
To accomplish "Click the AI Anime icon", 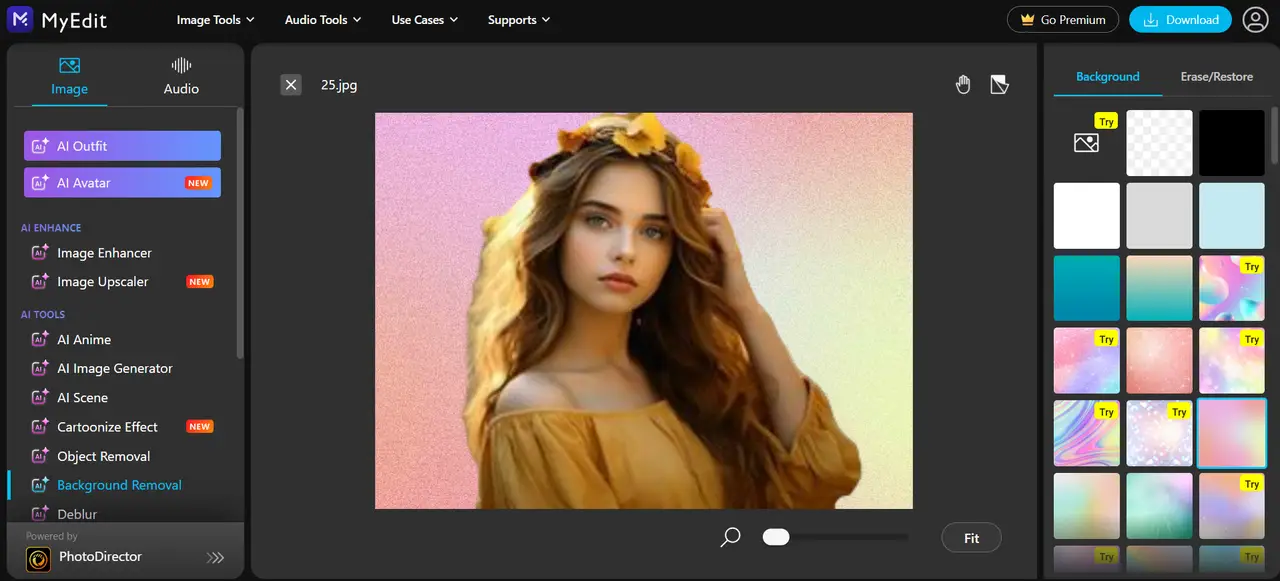I will [x=40, y=340].
